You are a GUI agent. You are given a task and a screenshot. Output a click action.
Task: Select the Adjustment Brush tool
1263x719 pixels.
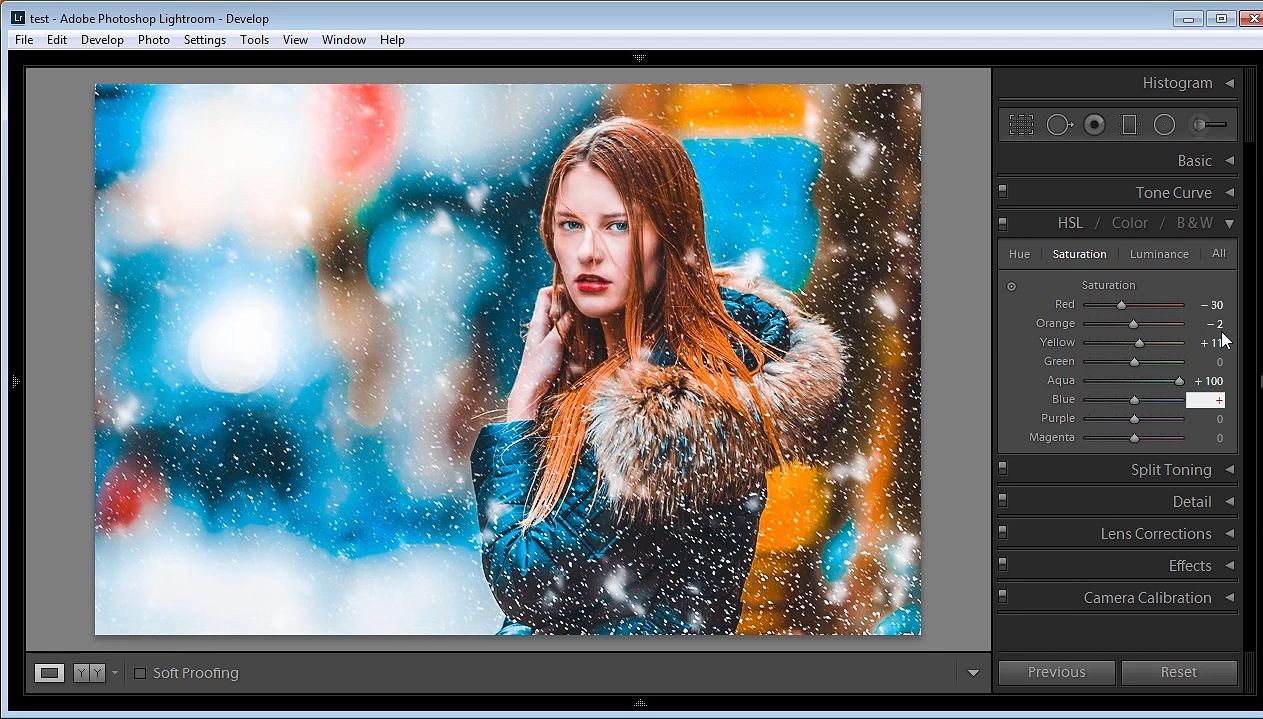click(1209, 125)
